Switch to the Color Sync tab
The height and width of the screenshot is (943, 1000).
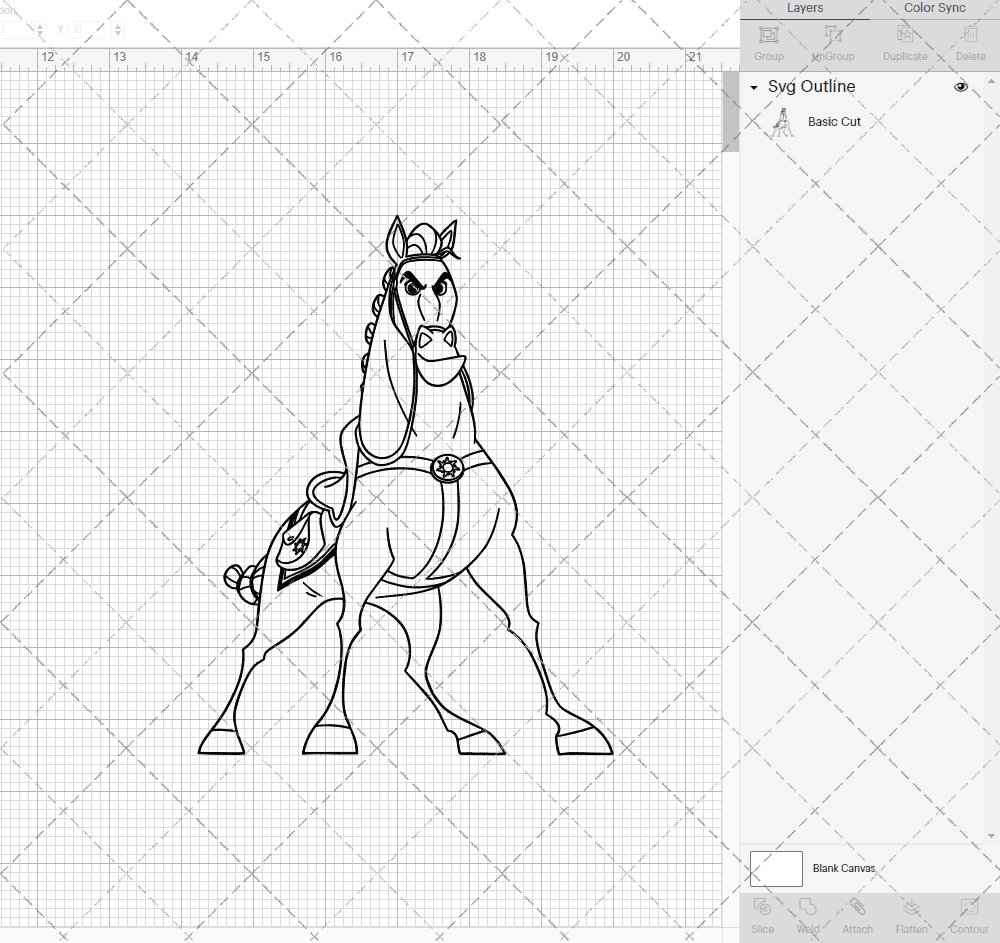click(x=934, y=8)
